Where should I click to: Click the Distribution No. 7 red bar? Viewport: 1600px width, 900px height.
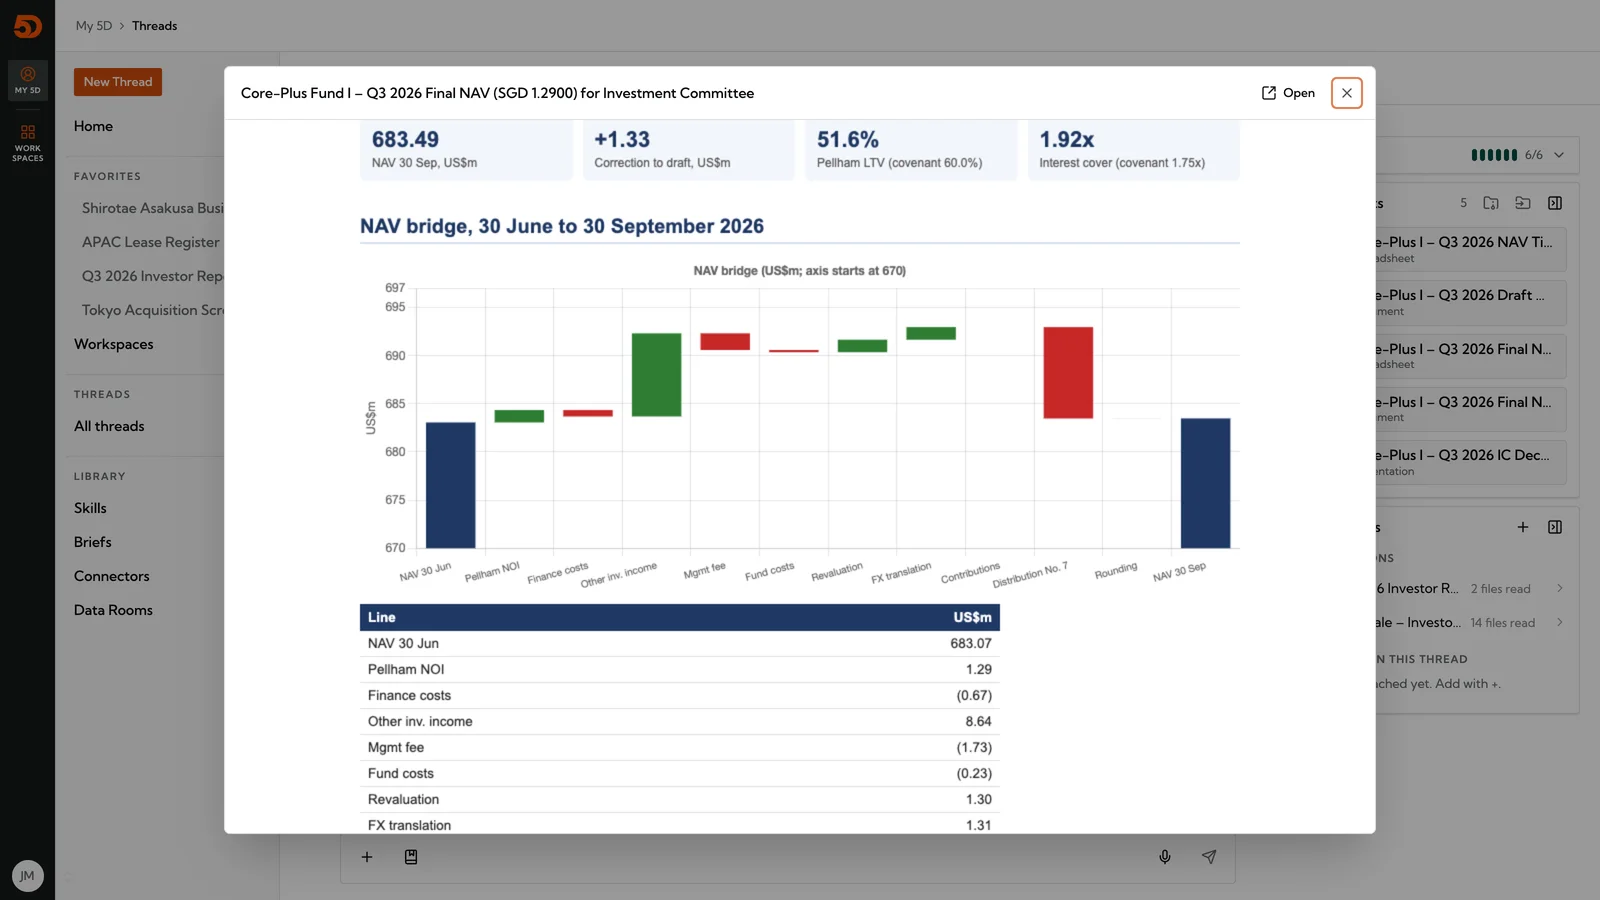(x=1068, y=373)
